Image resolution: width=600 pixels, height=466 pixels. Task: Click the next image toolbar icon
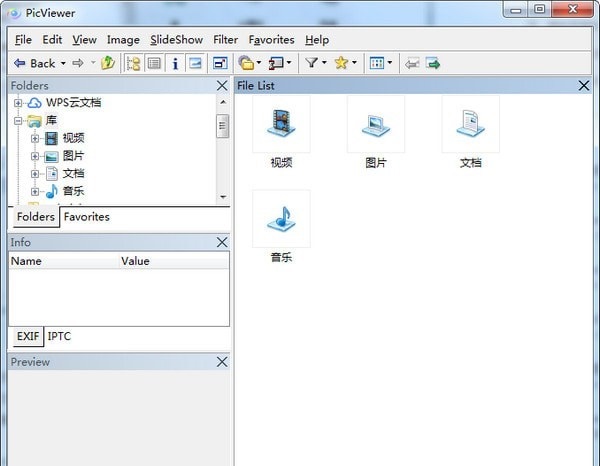click(x=433, y=63)
